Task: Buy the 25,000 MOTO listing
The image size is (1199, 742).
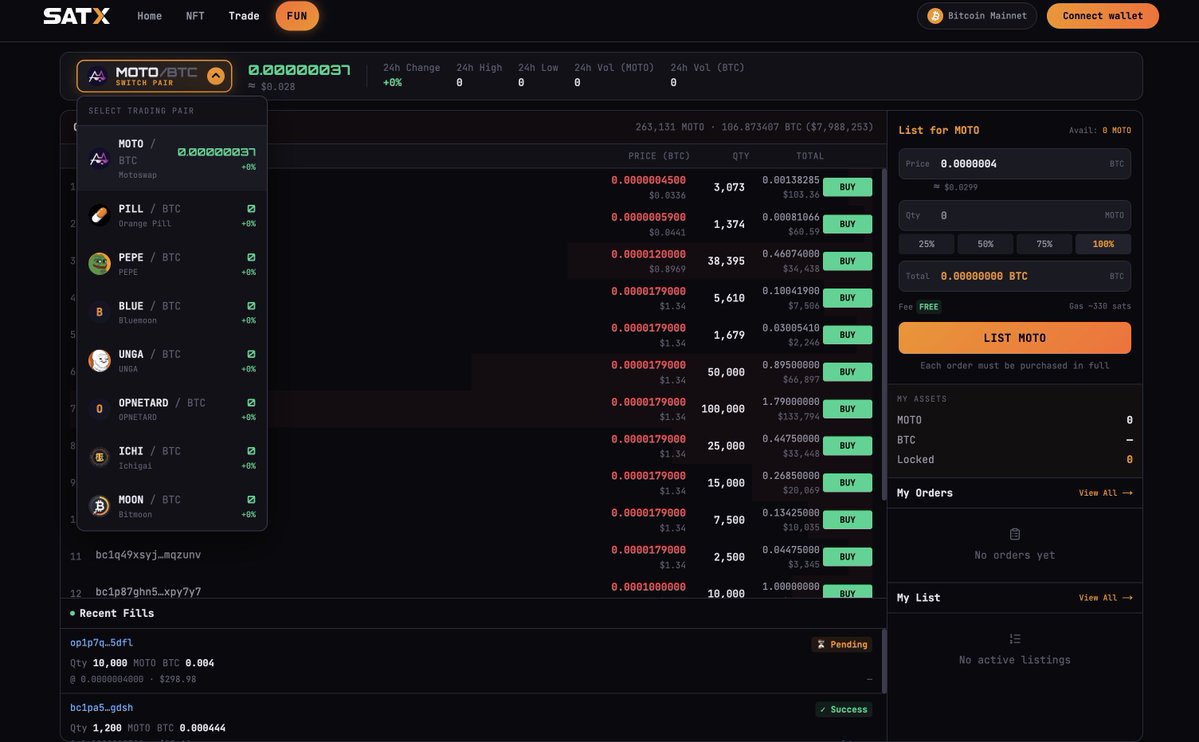Action: pos(847,445)
